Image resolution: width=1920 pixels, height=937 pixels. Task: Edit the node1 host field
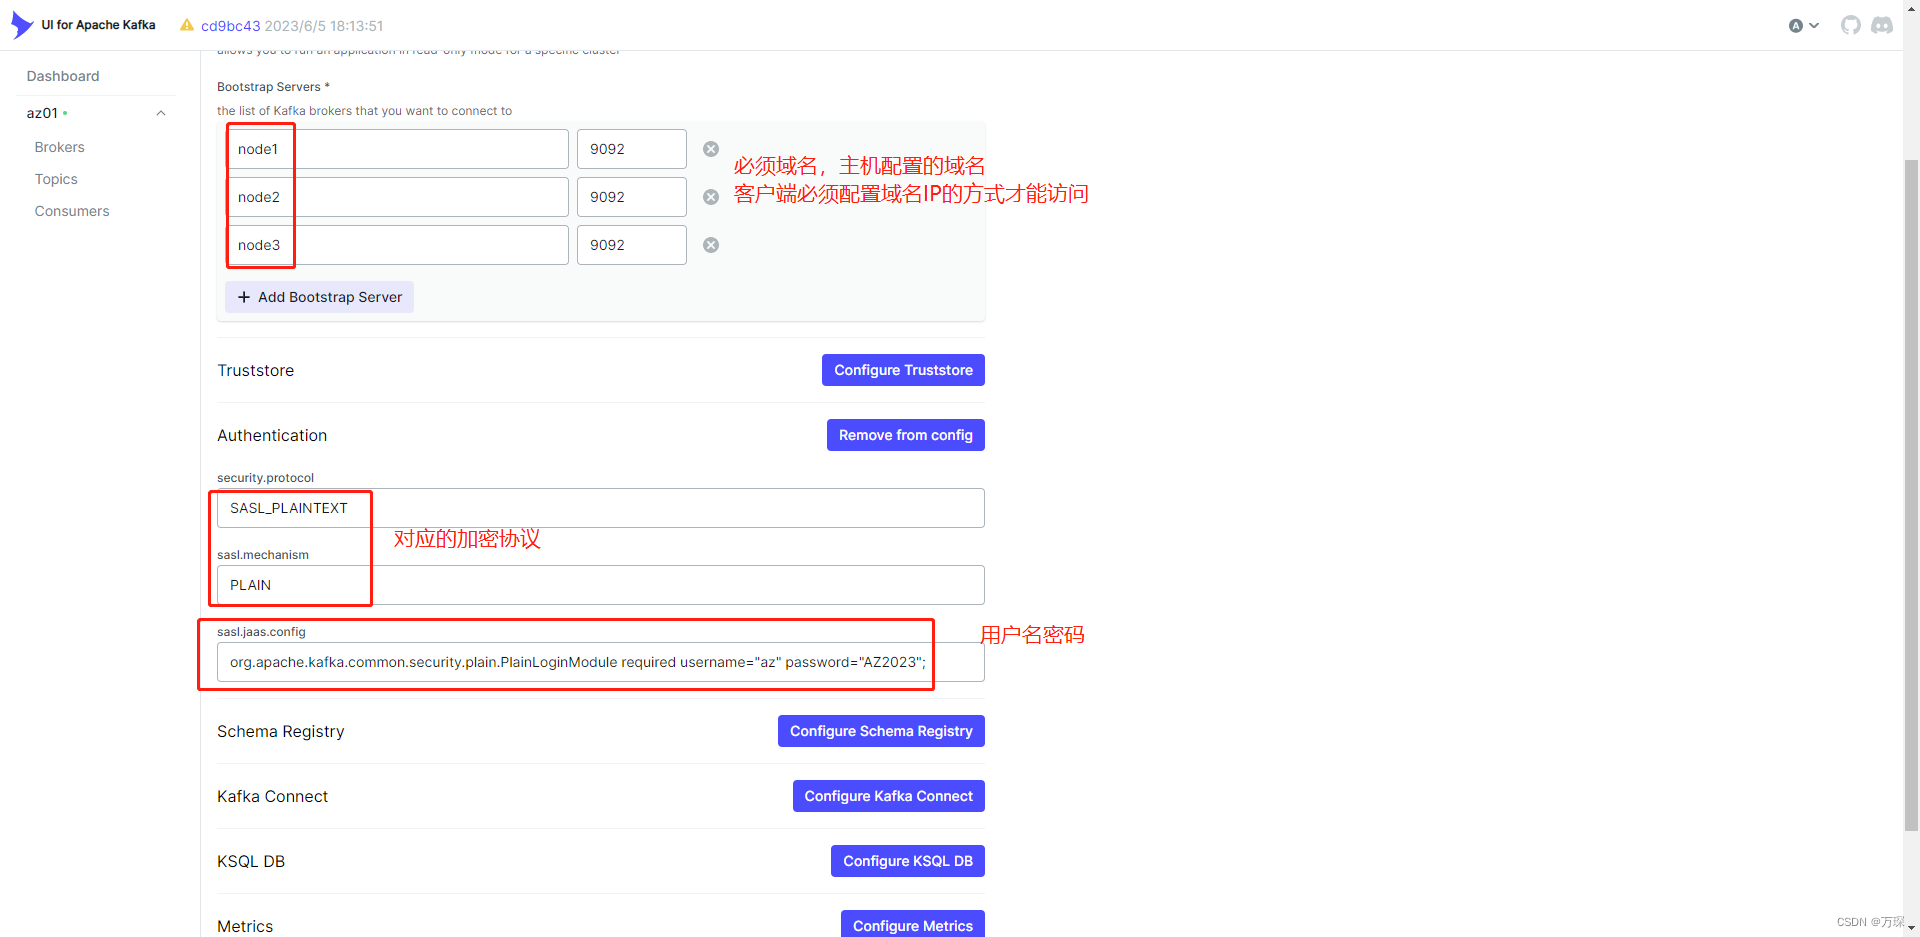point(397,149)
